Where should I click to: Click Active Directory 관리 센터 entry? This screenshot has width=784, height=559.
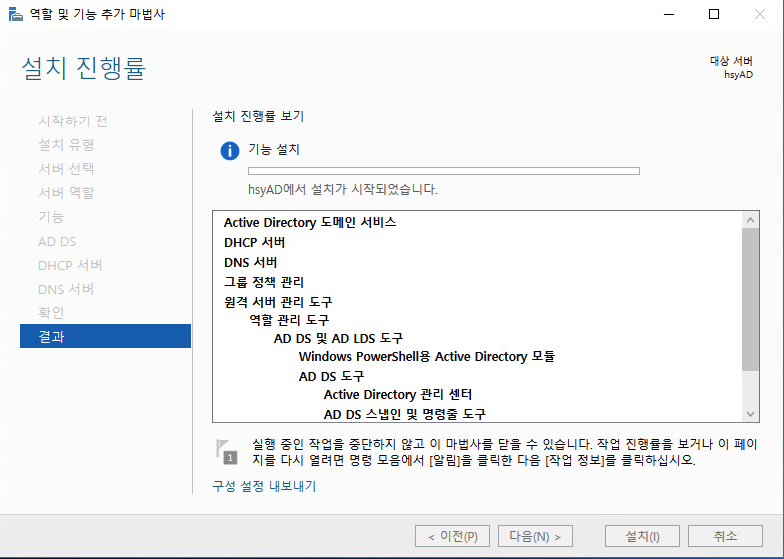point(398,394)
